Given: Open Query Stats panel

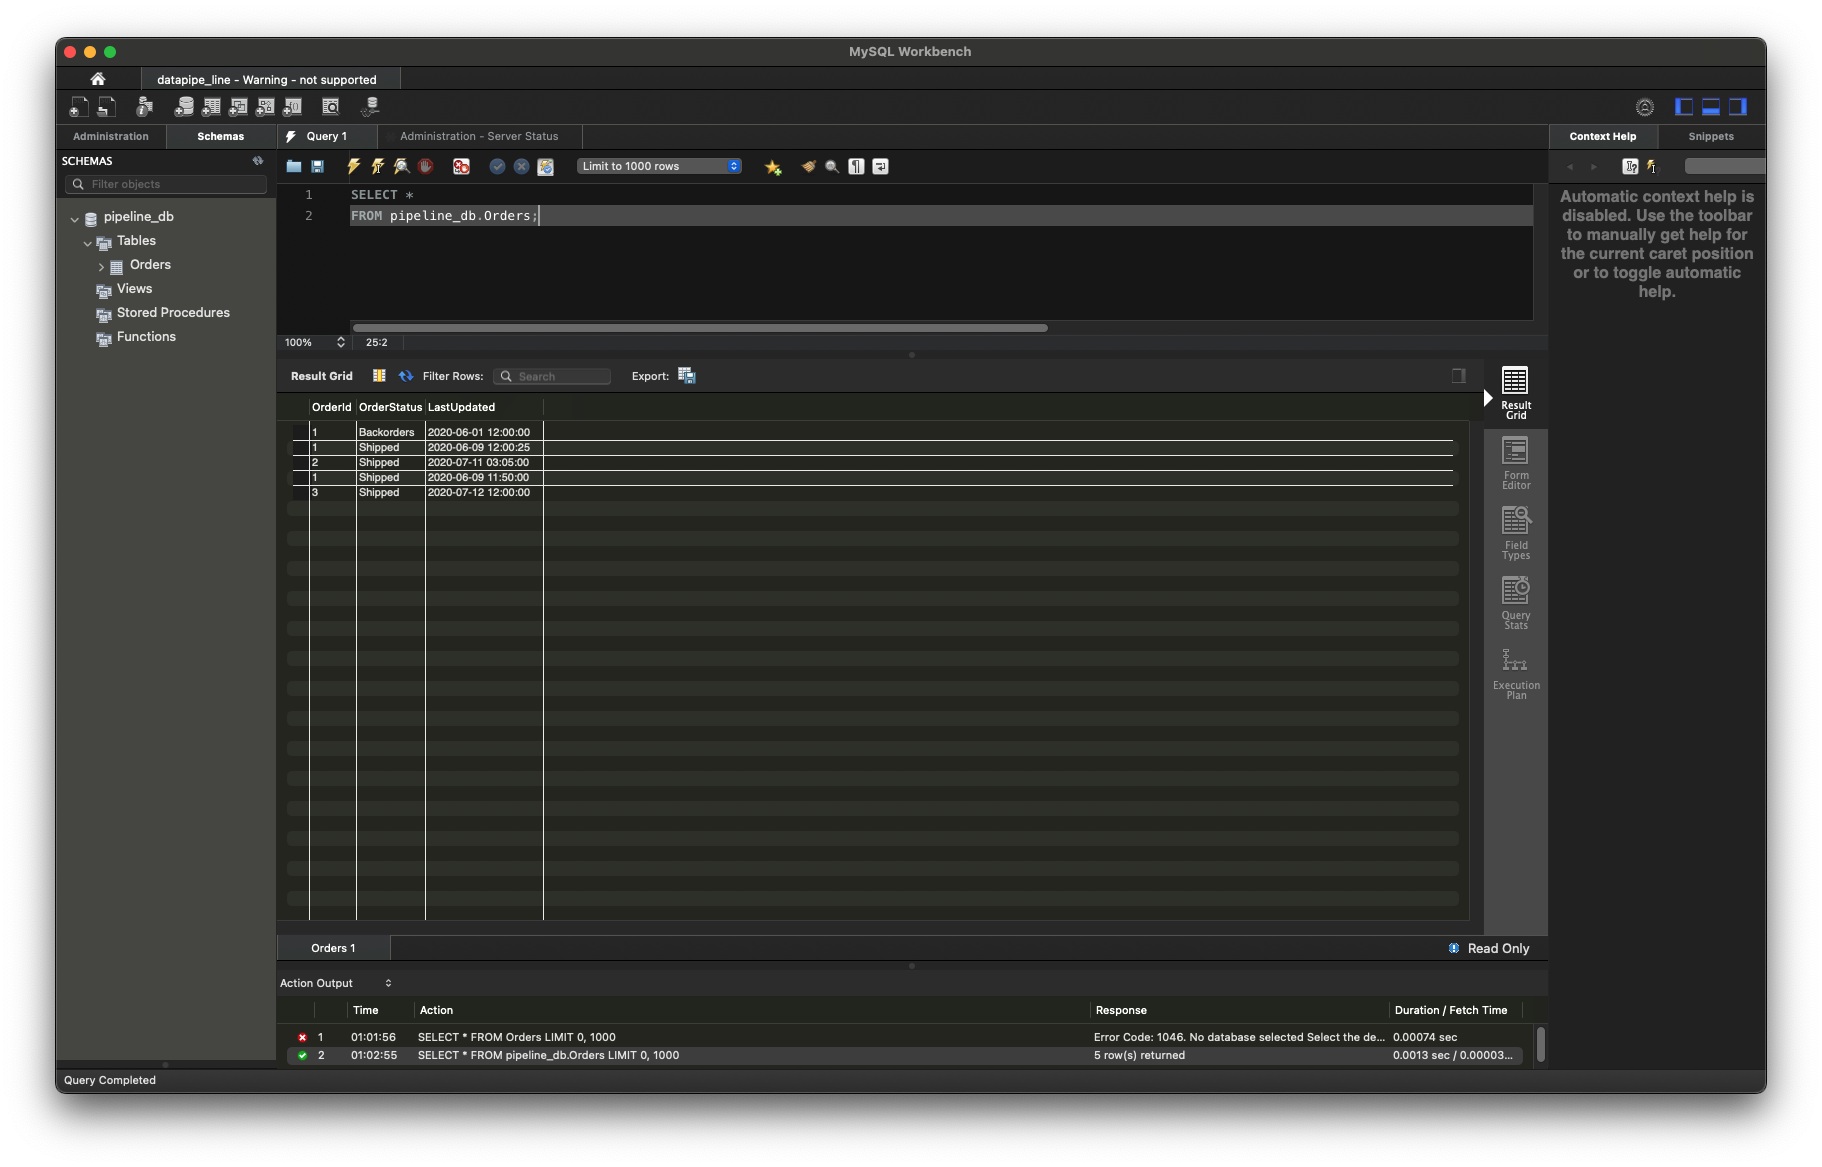Looking at the screenshot, I should (1516, 603).
